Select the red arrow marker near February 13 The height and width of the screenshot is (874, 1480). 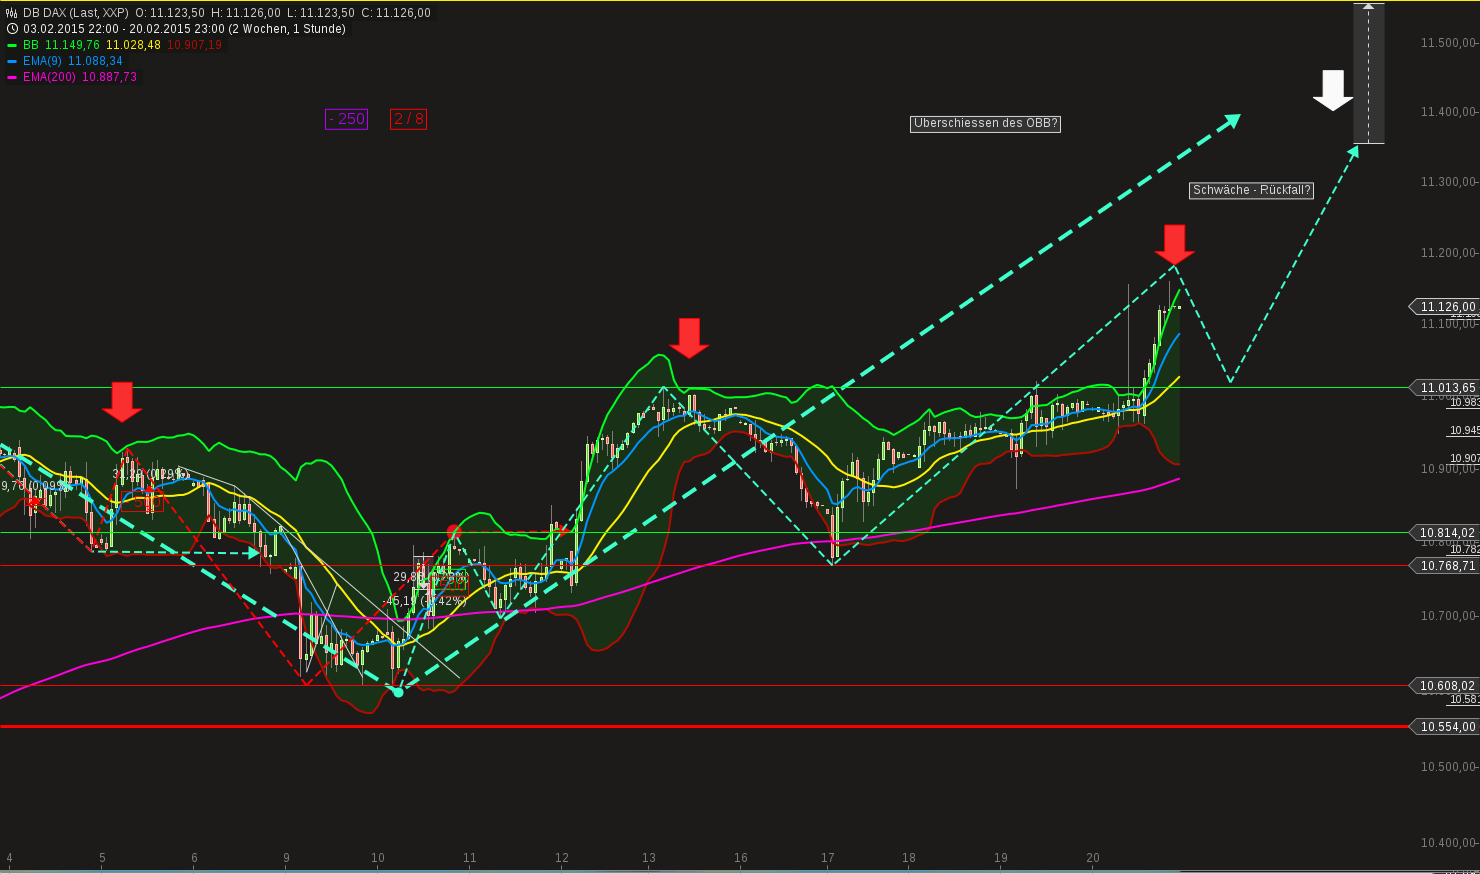click(x=691, y=338)
